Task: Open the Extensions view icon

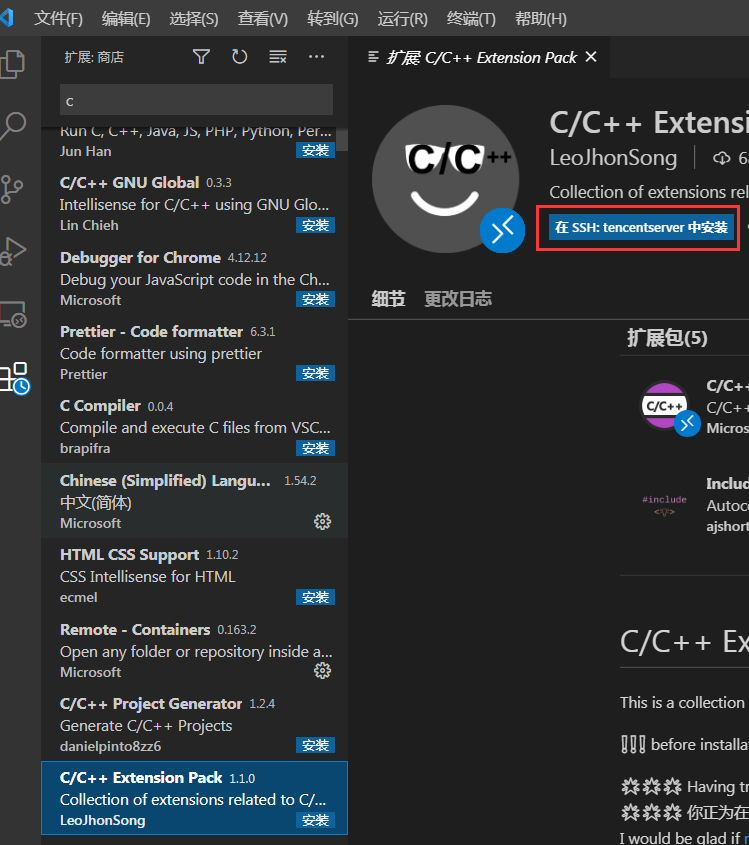Action: 14,377
